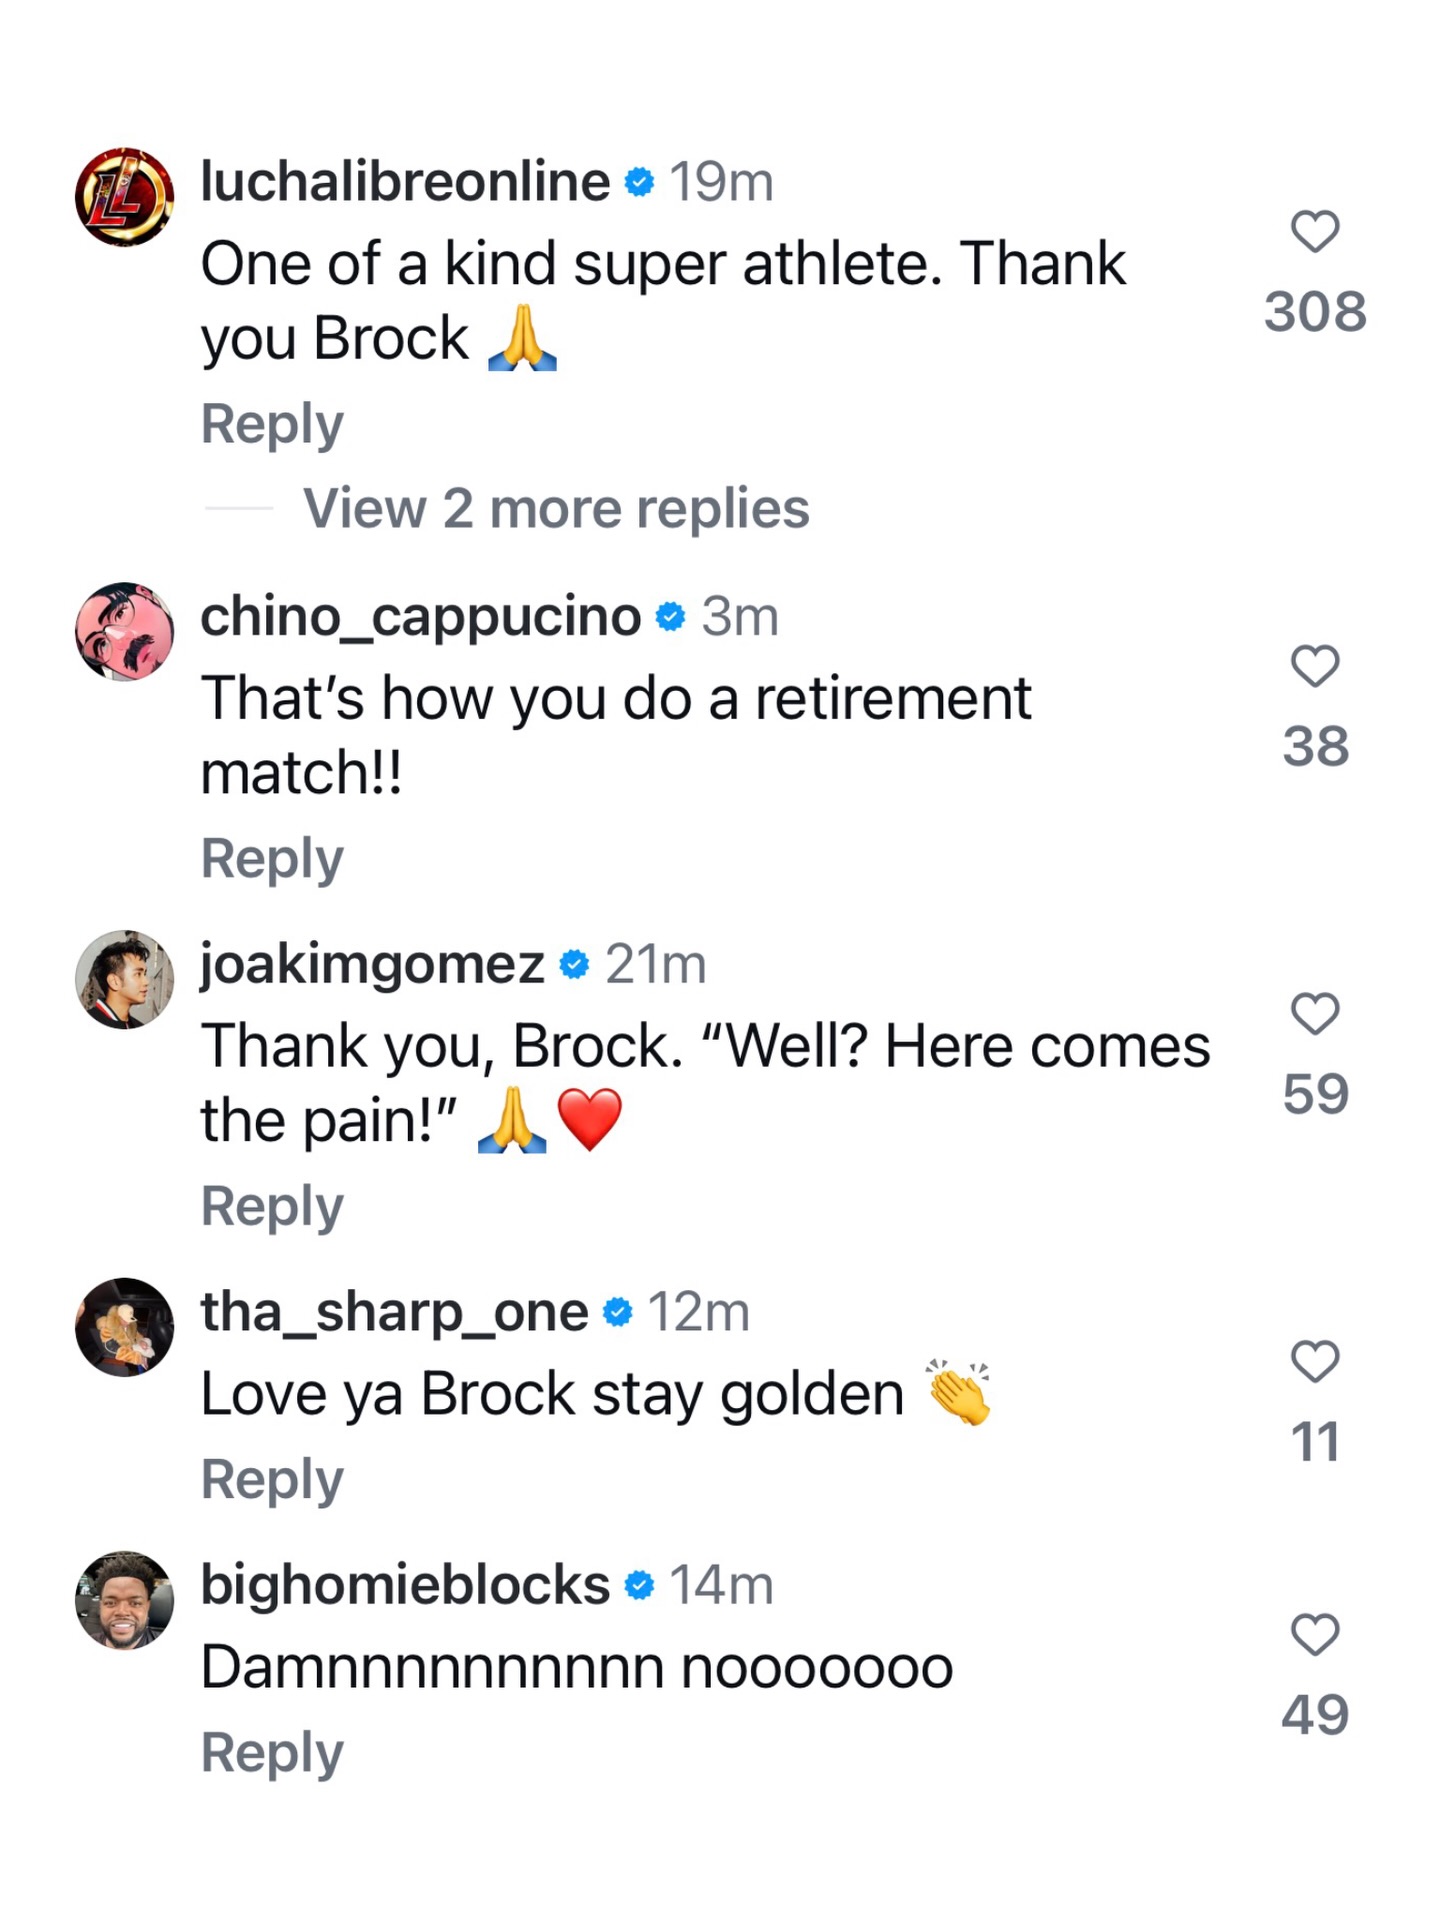Tap tha_sharp_one's avatar image

coord(124,1327)
